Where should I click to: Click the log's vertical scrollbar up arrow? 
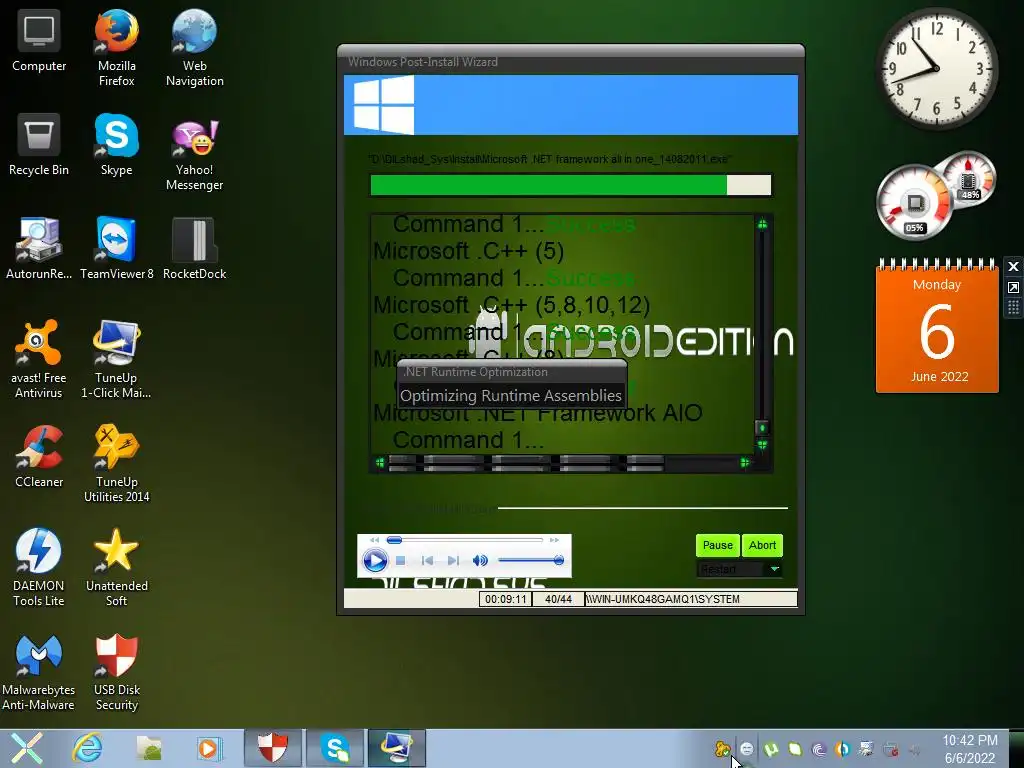762,225
